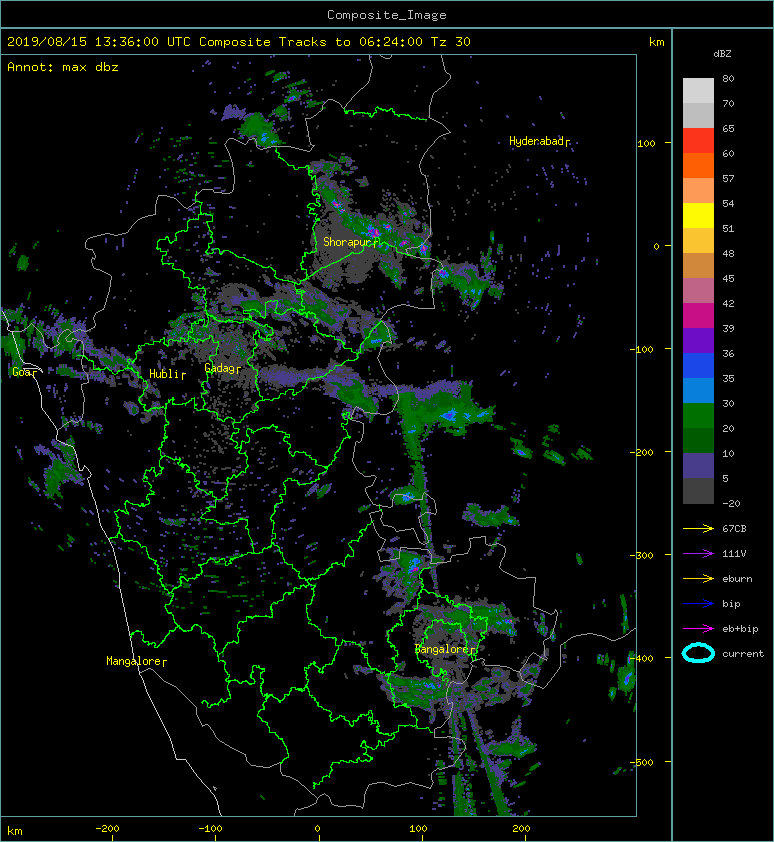774x842 pixels.
Task: Click the 'Annot: max dbz' annotation text
Action: [63, 67]
